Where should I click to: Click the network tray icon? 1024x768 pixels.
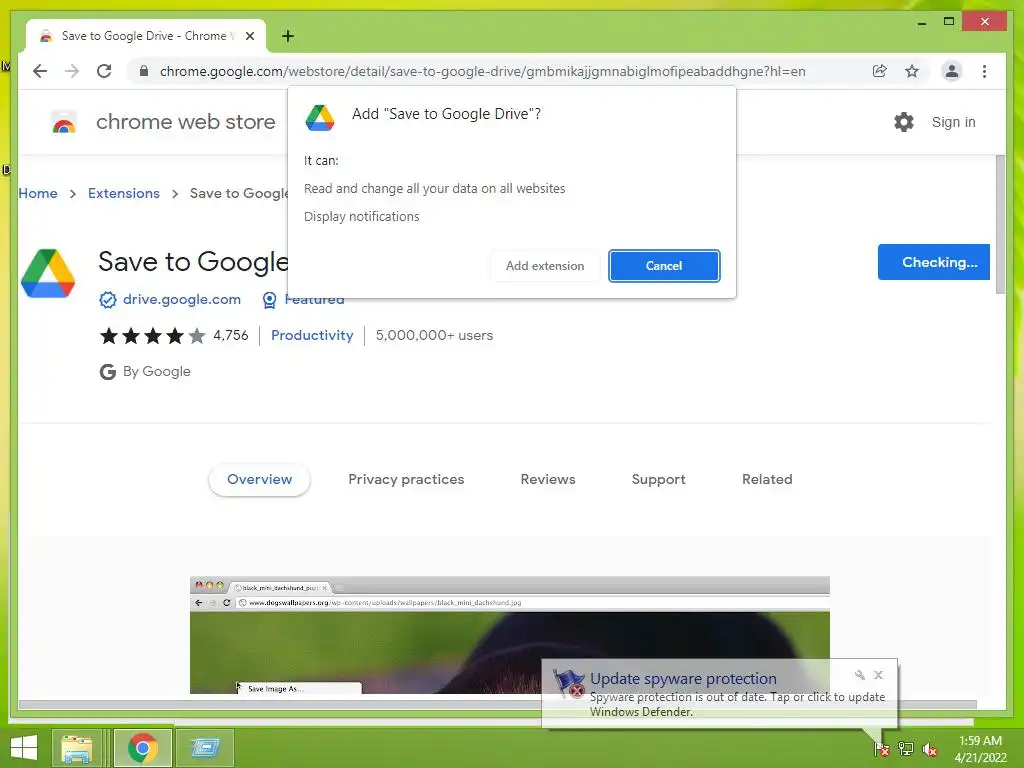click(906, 749)
